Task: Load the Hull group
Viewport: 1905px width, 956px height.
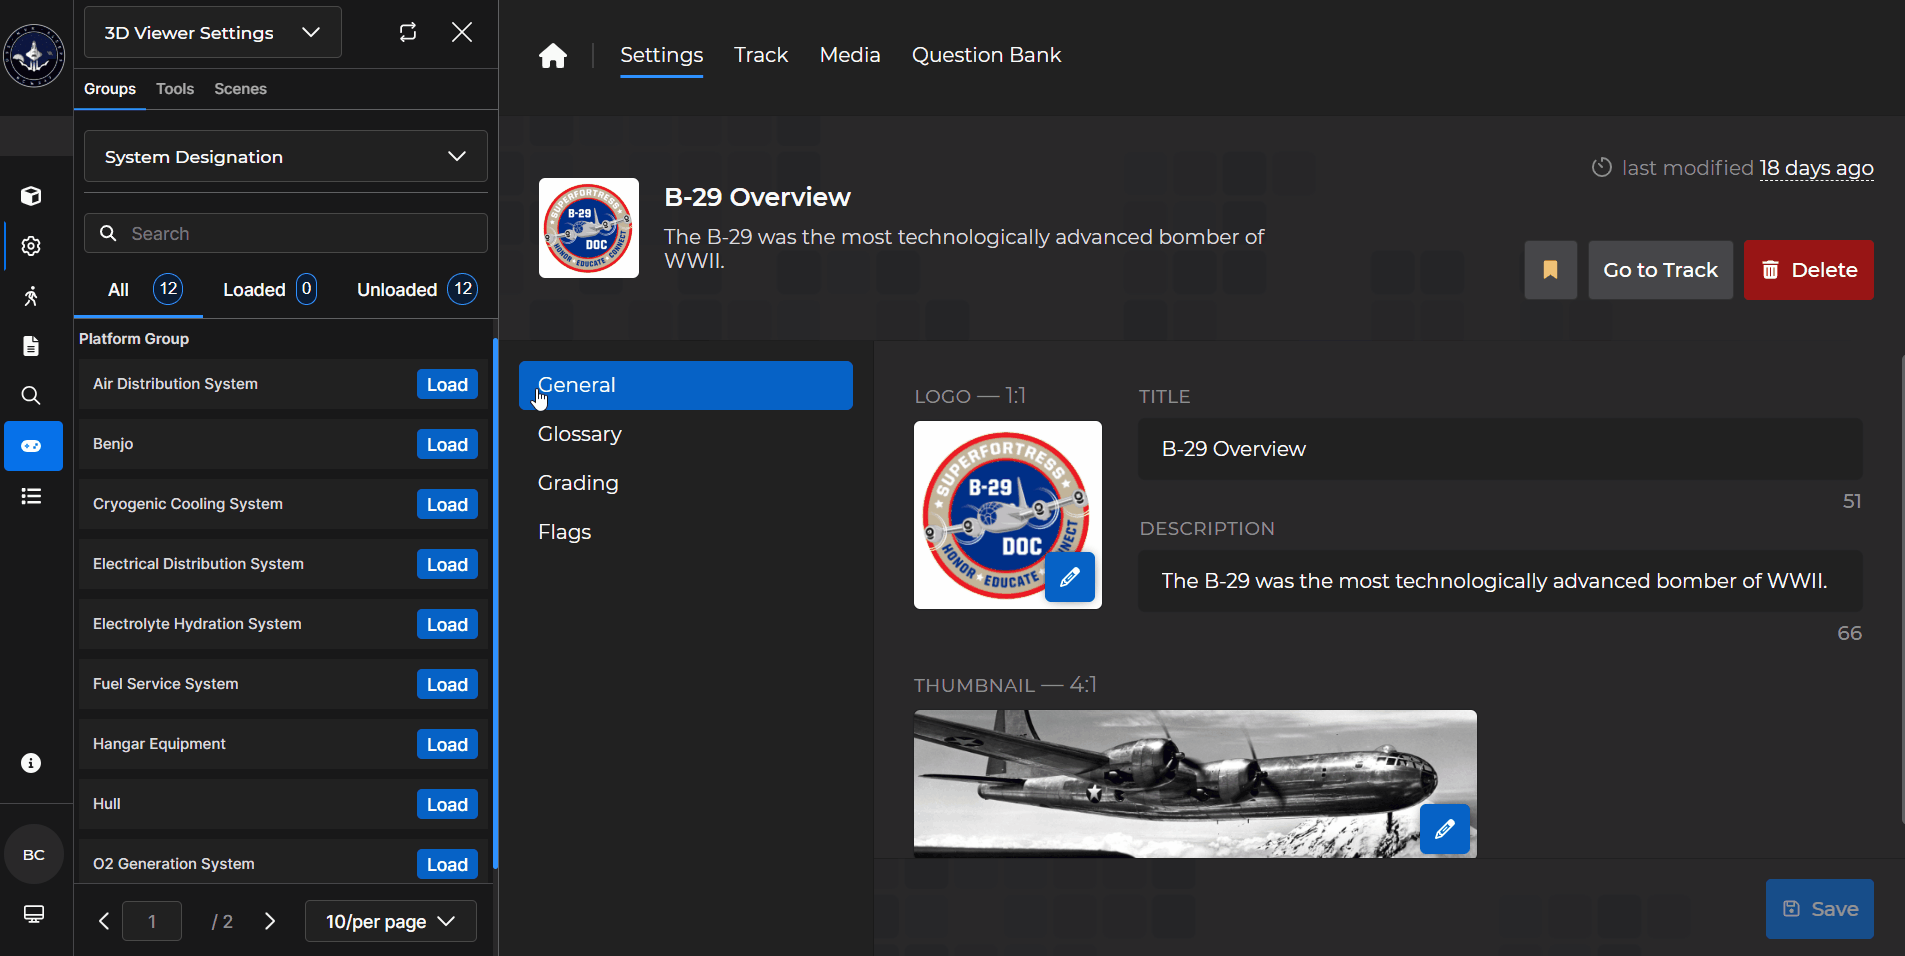Action: coord(447,805)
